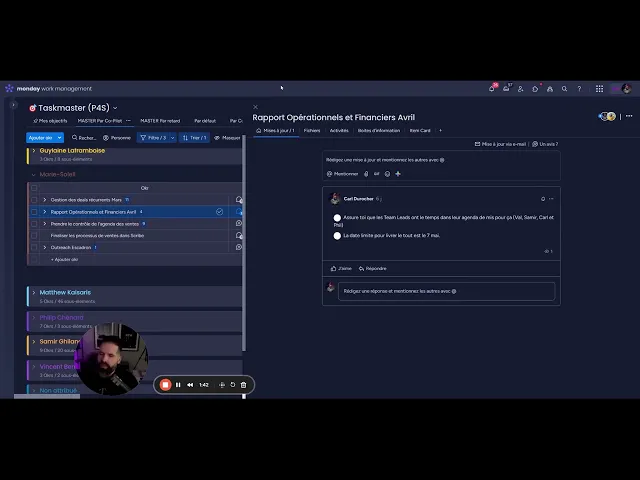Delete the recording with trash icon
Screen dimensions: 640x480
244,384
